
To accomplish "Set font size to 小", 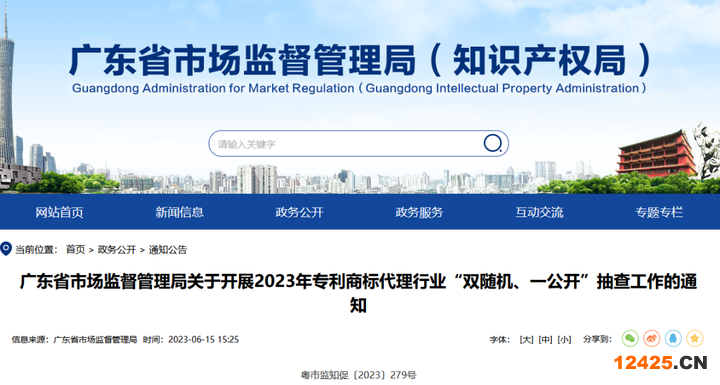I will pyautogui.click(x=564, y=340).
